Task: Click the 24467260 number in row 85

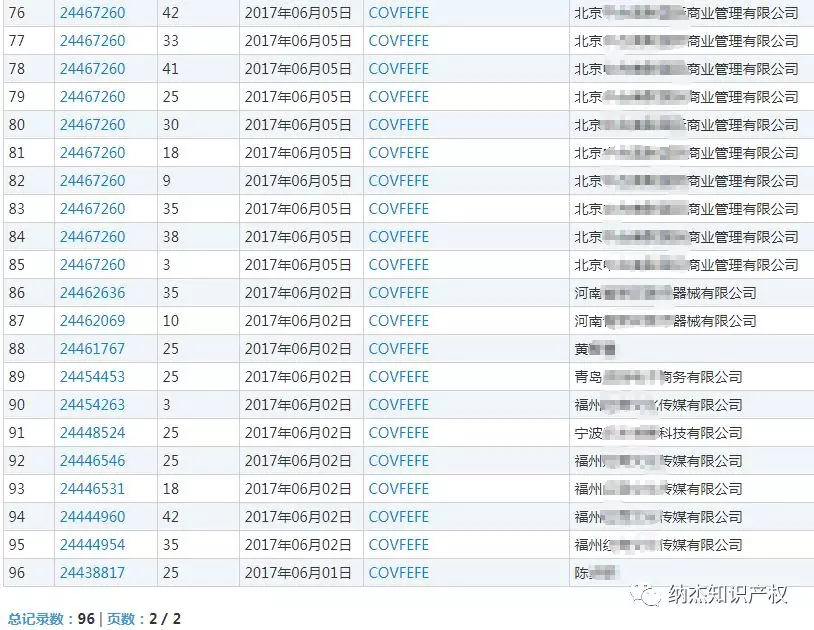Action: 92,265
